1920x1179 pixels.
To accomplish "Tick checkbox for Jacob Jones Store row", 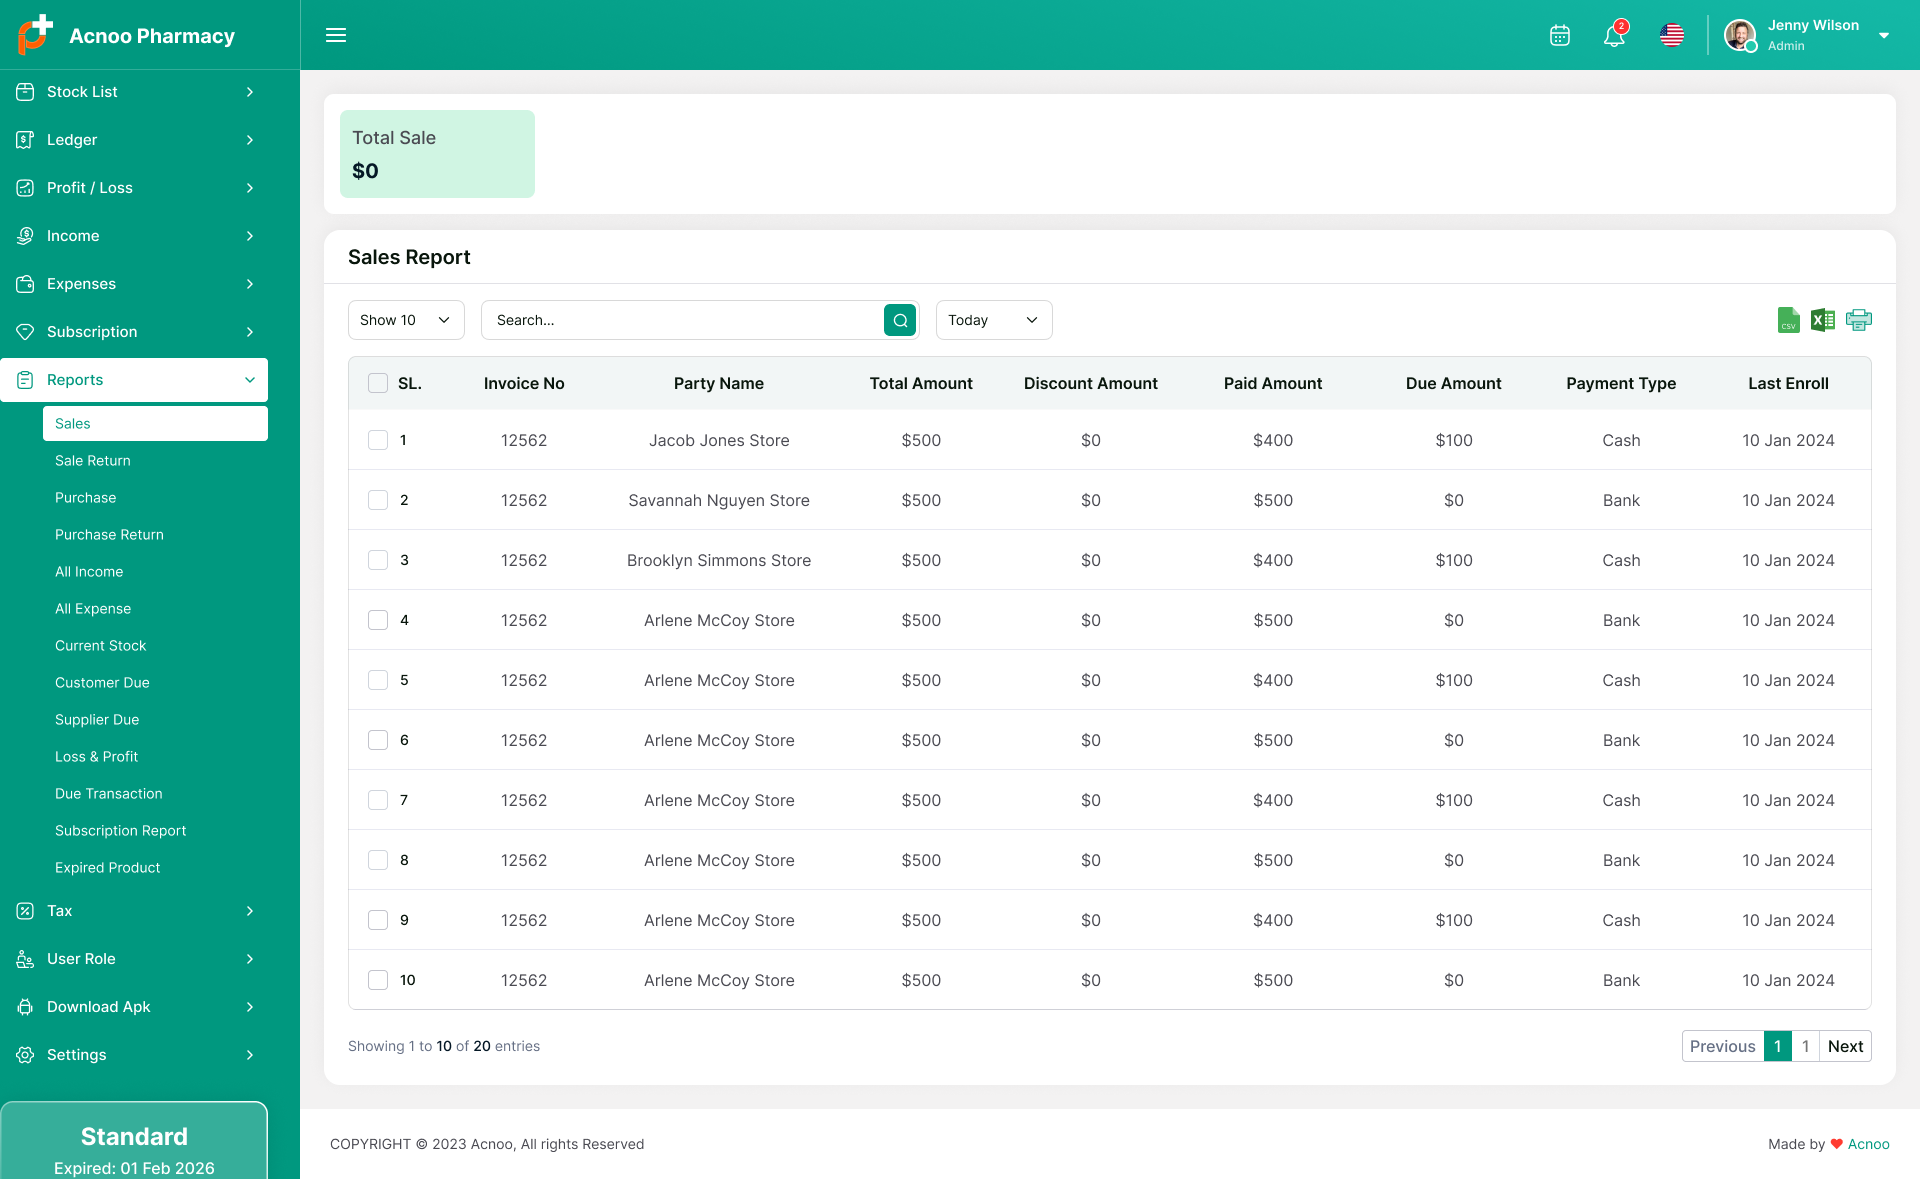I will [378, 440].
